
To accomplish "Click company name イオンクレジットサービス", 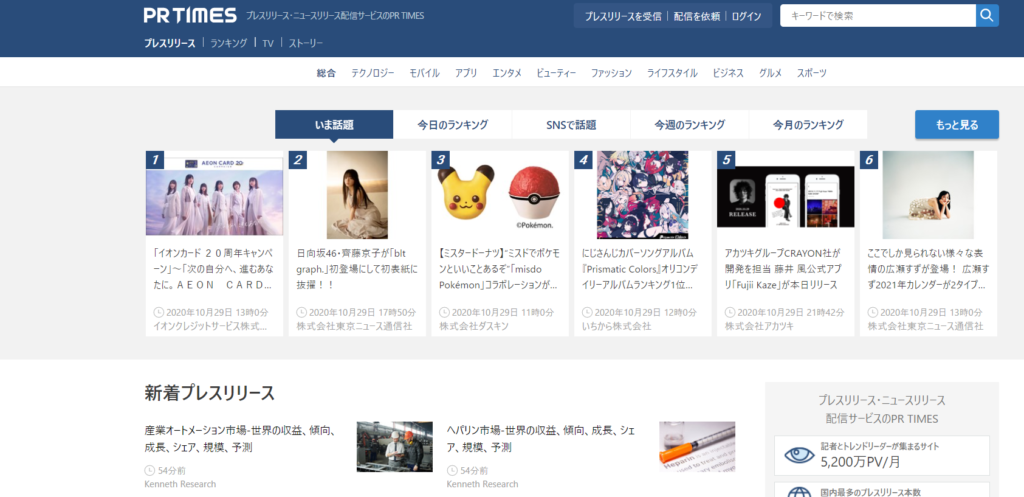I will (x=210, y=325).
